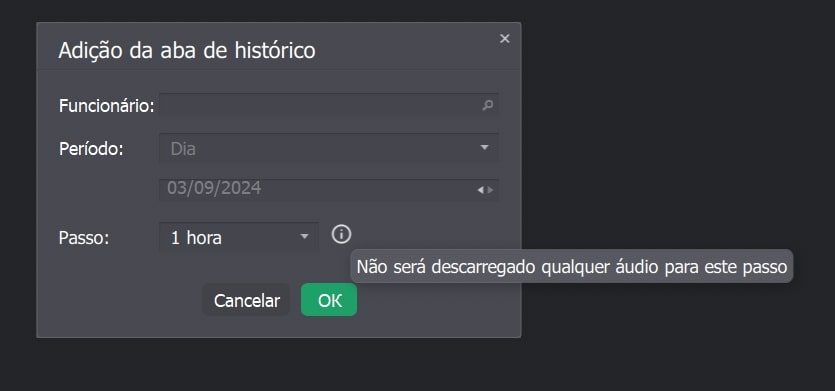Image resolution: width=835 pixels, height=391 pixels.
Task: Click the tooltip about áudio não descarregado
Action: 572,266
